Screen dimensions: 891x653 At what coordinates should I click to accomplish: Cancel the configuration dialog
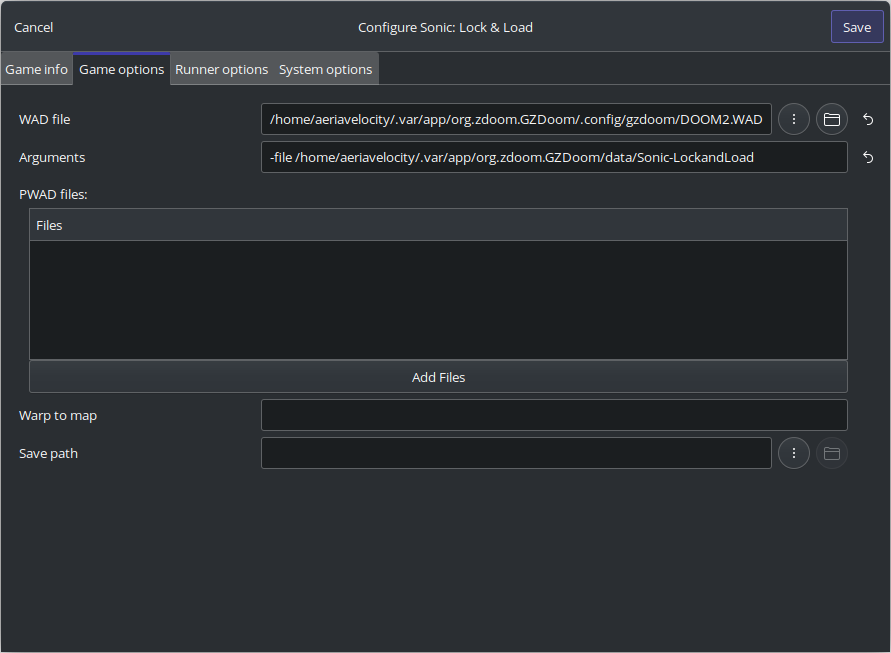pyautogui.click(x=34, y=27)
